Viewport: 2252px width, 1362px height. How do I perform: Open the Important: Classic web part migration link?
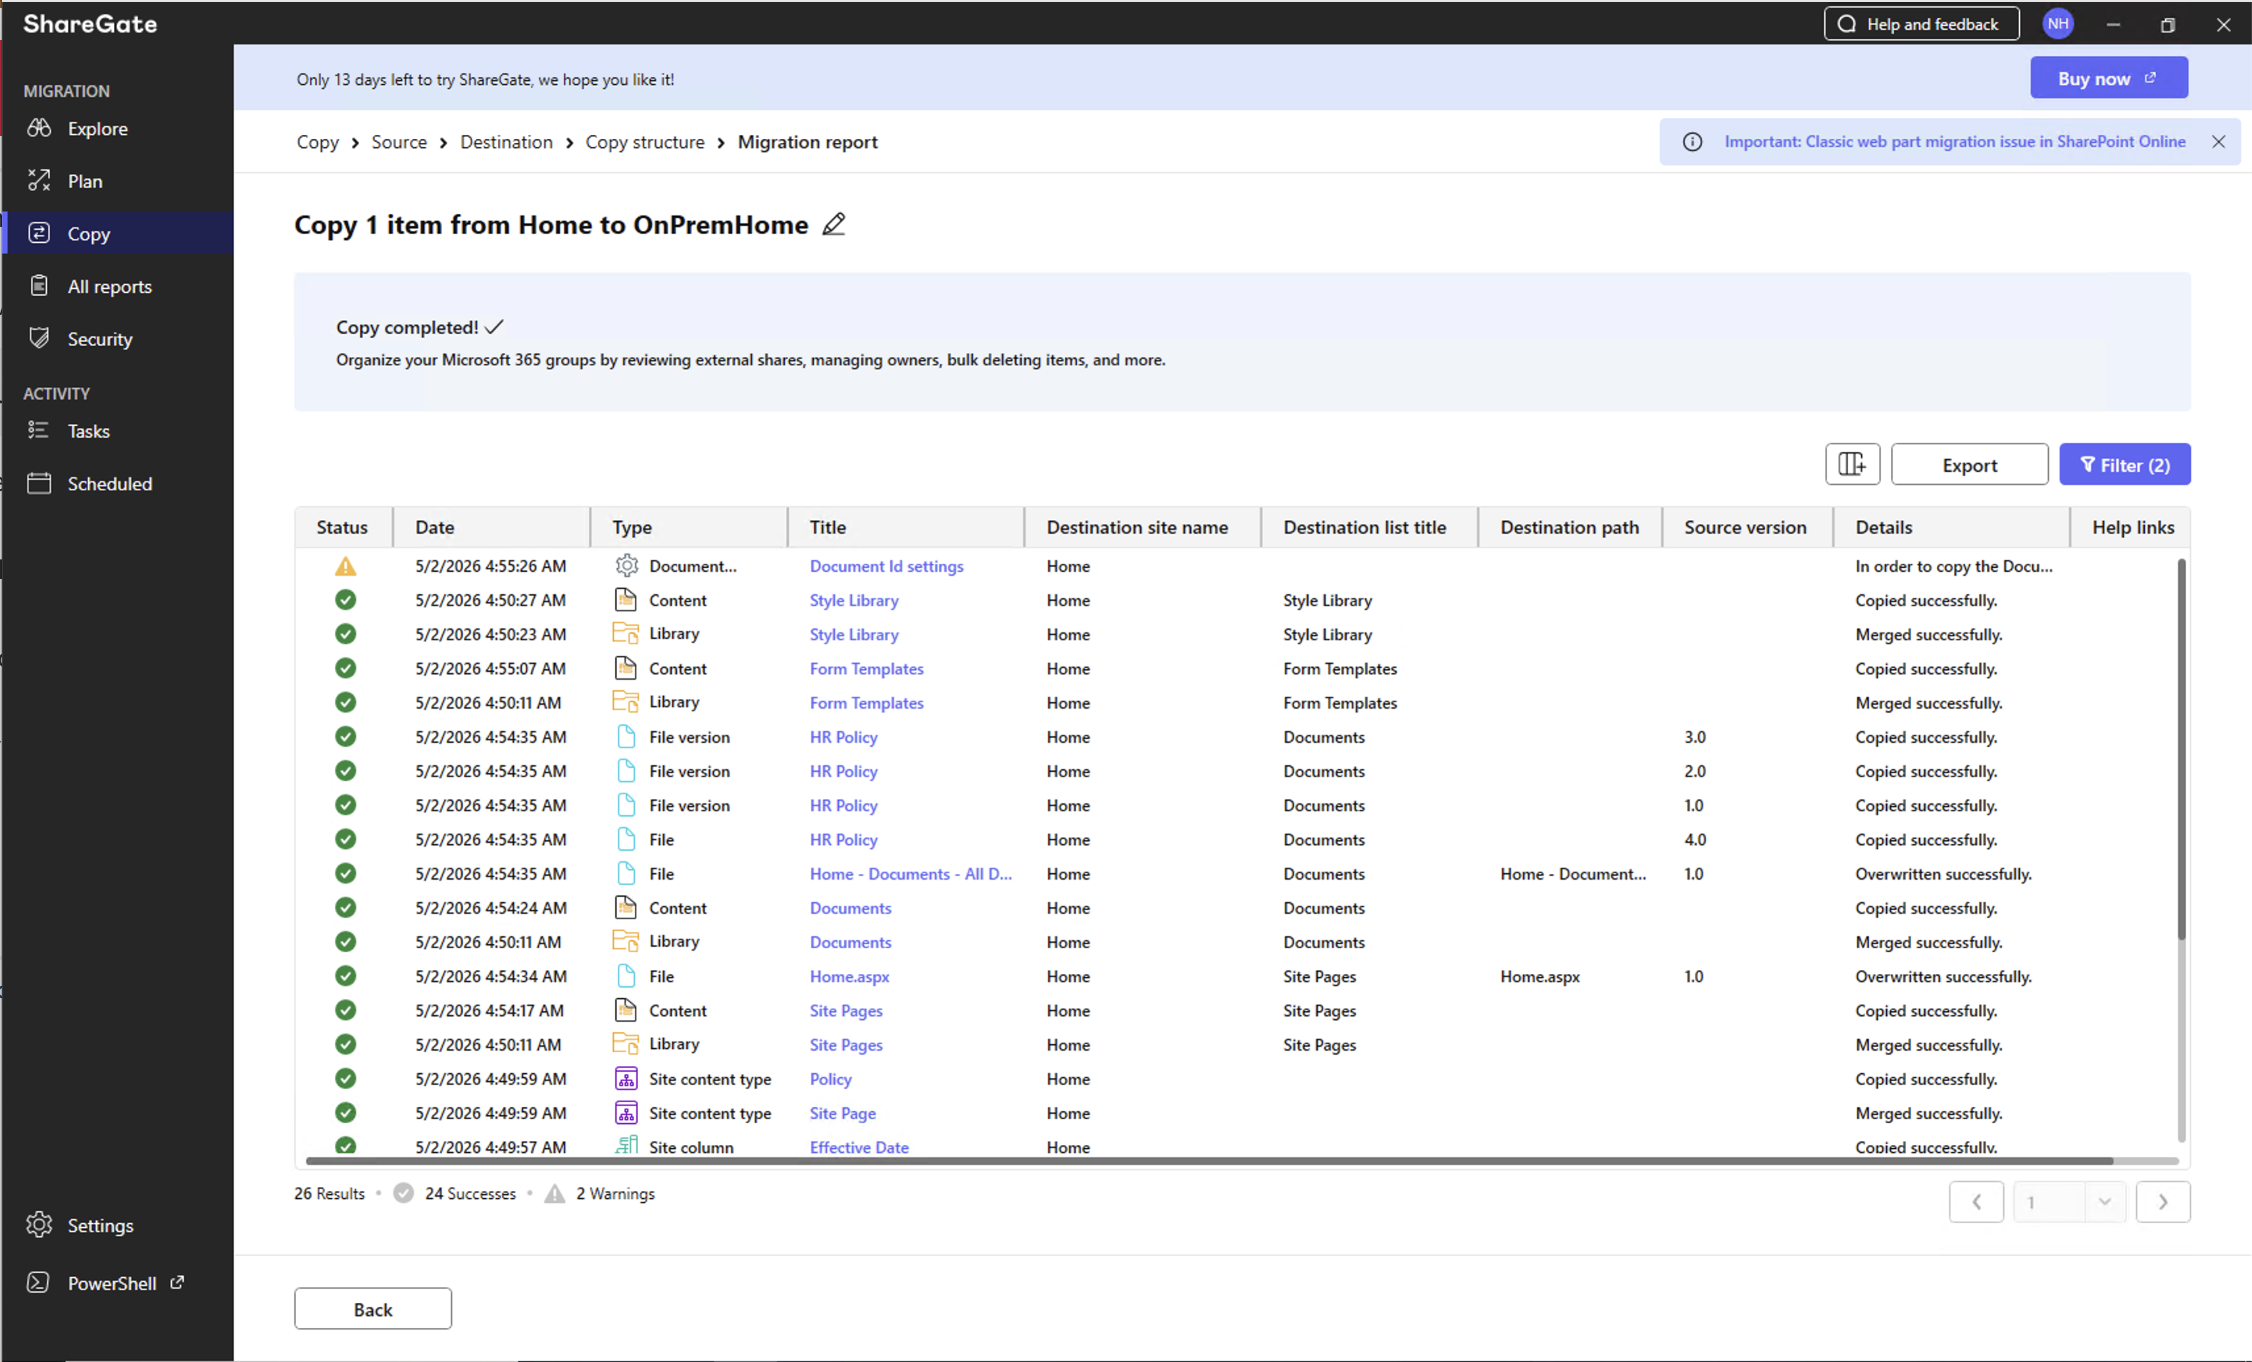click(x=1954, y=141)
